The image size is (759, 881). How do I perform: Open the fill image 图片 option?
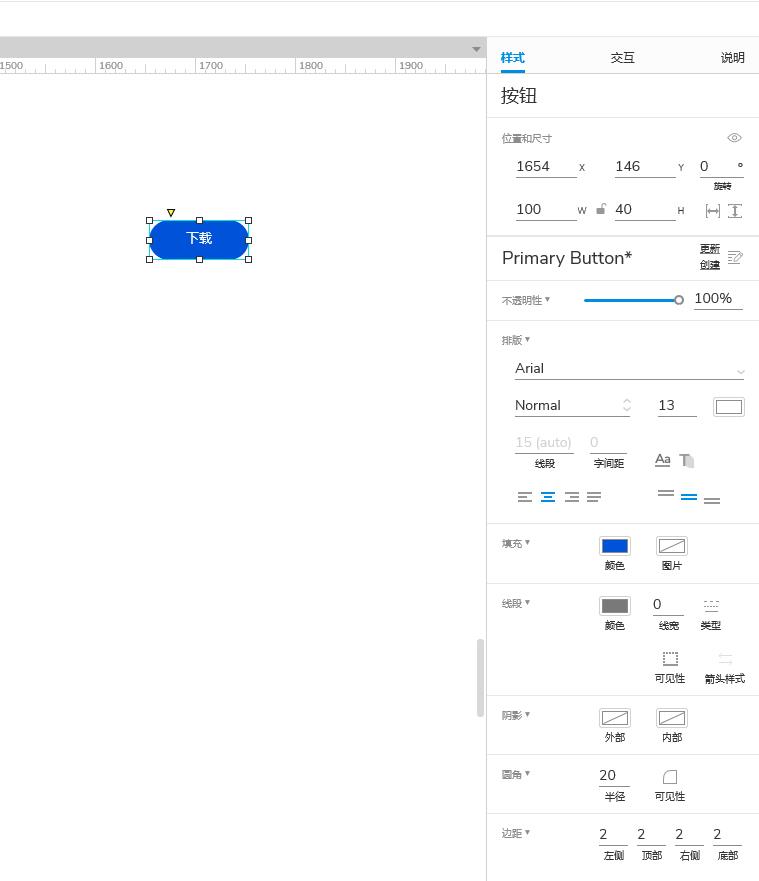[x=672, y=546]
